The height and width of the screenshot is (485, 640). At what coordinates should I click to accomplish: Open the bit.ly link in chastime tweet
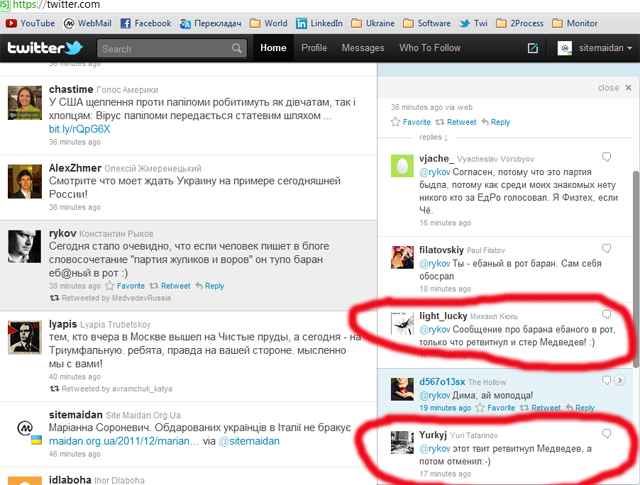pyautogui.click(x=79, y=129)
